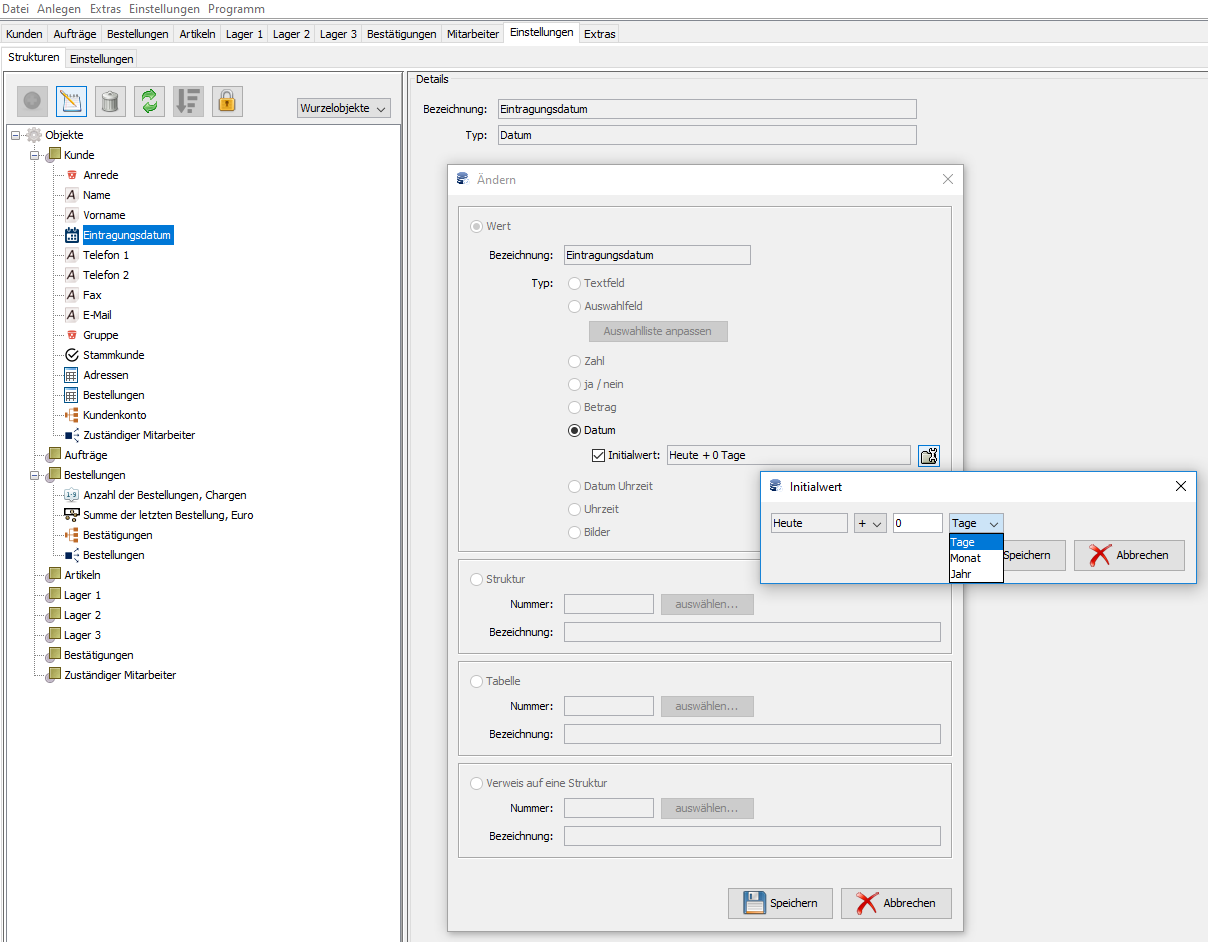This screenshot has width=1208, height=942.
Task: Open the initial value editor icon button
Action: point(929,456)
